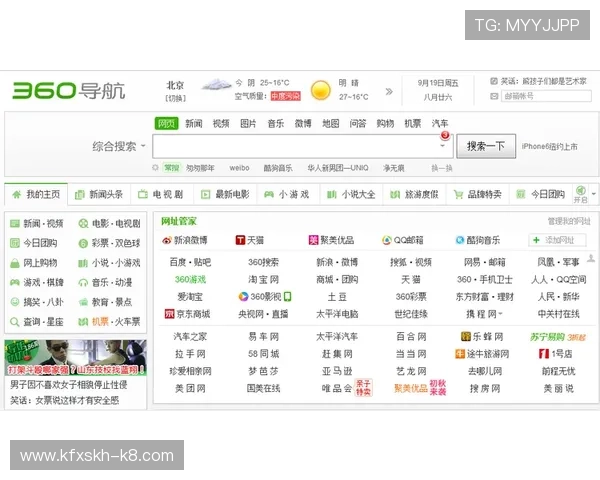Open the 新浪微博 icon shortcut
This screenshot has height=480, width=600.
pos(167,240)
